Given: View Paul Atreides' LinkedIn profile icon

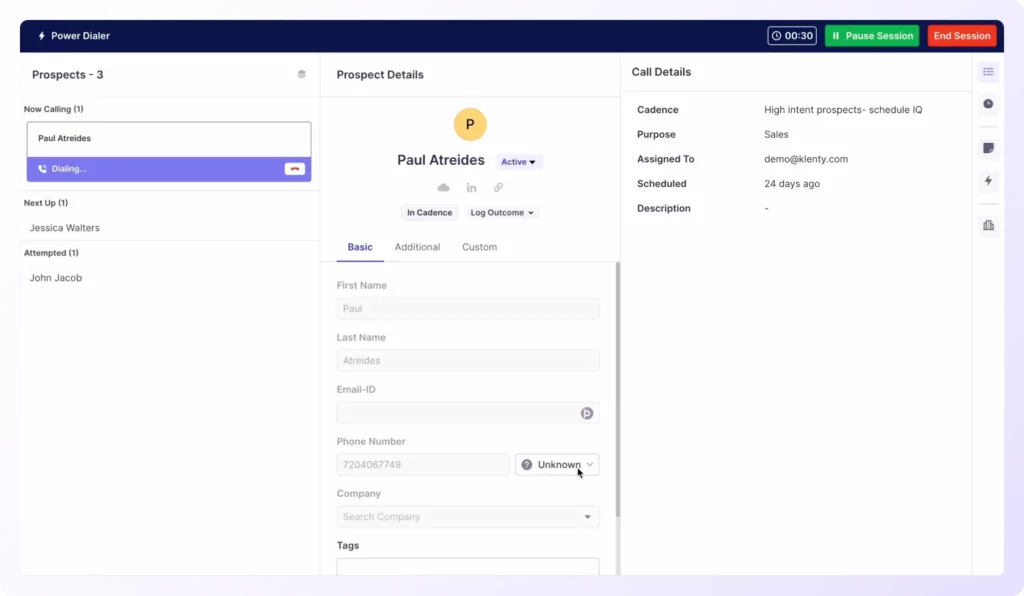Looking at the screenshot, I should (x=471, y=187).
